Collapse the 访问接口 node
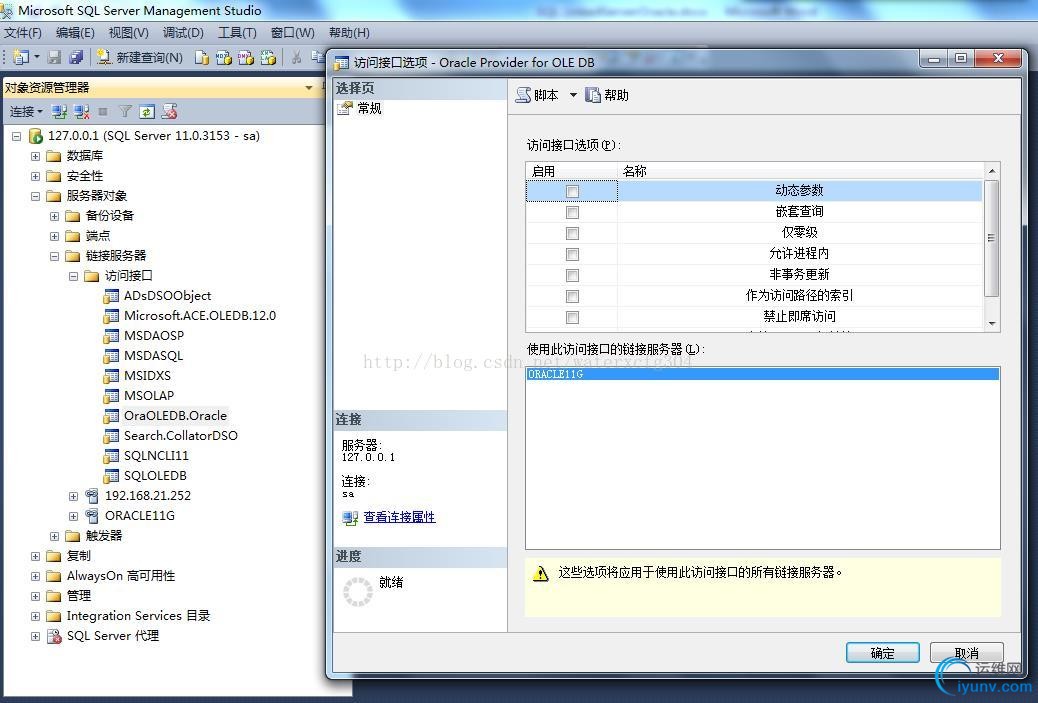The height and width of the screenshot is (703, 1038). (73, 277)
